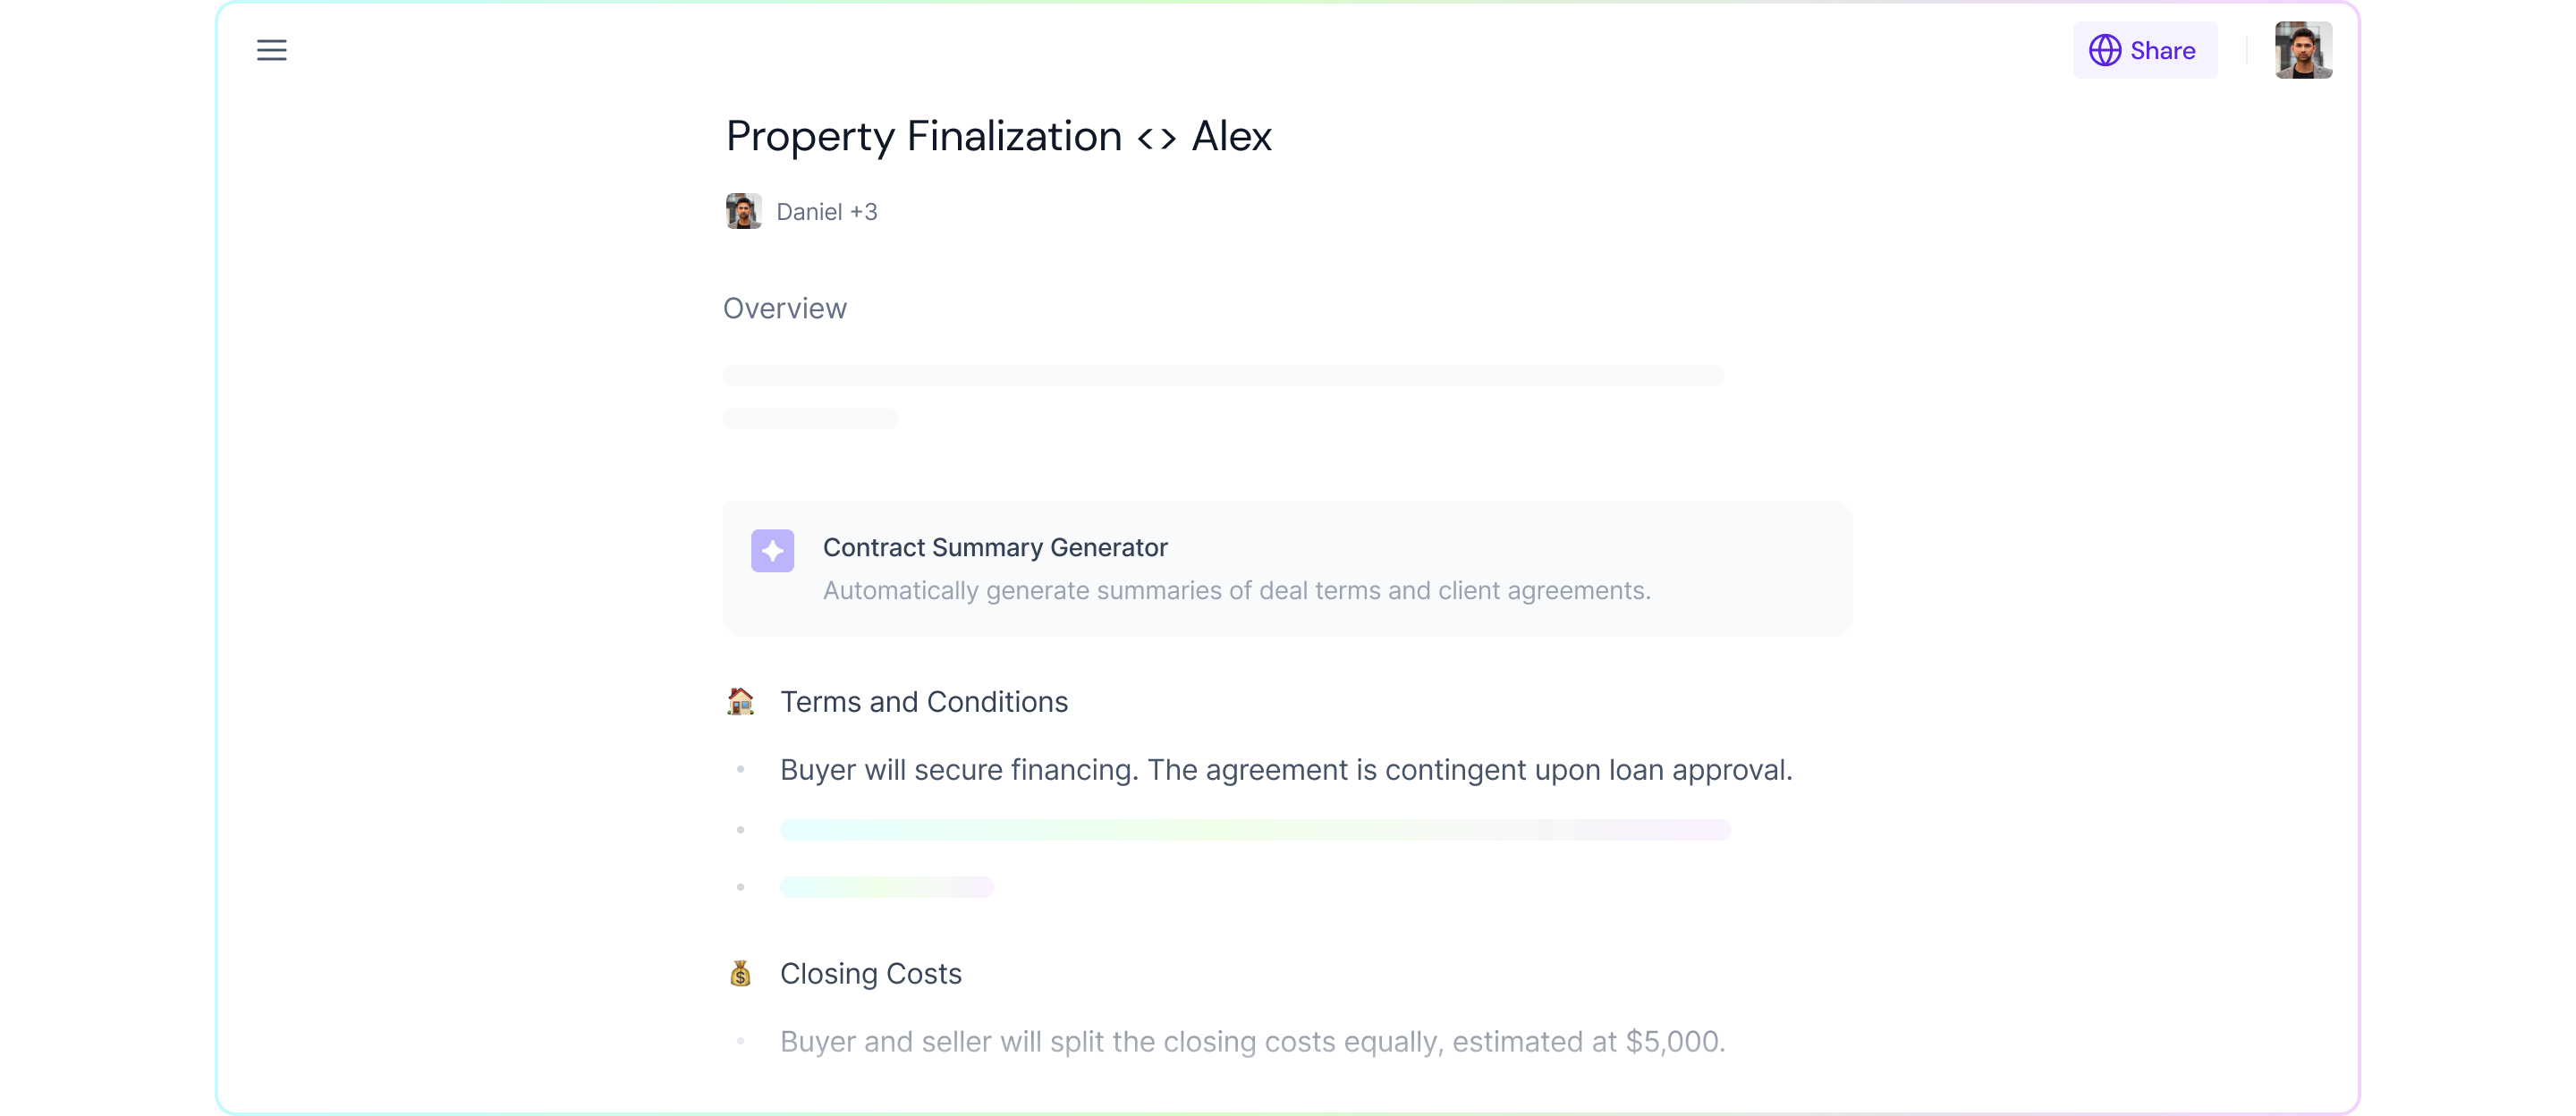The width and height of the screenshot is (2576, 1116).
Task: Open the account avatar in top right corner
Action: (2303, 50)
